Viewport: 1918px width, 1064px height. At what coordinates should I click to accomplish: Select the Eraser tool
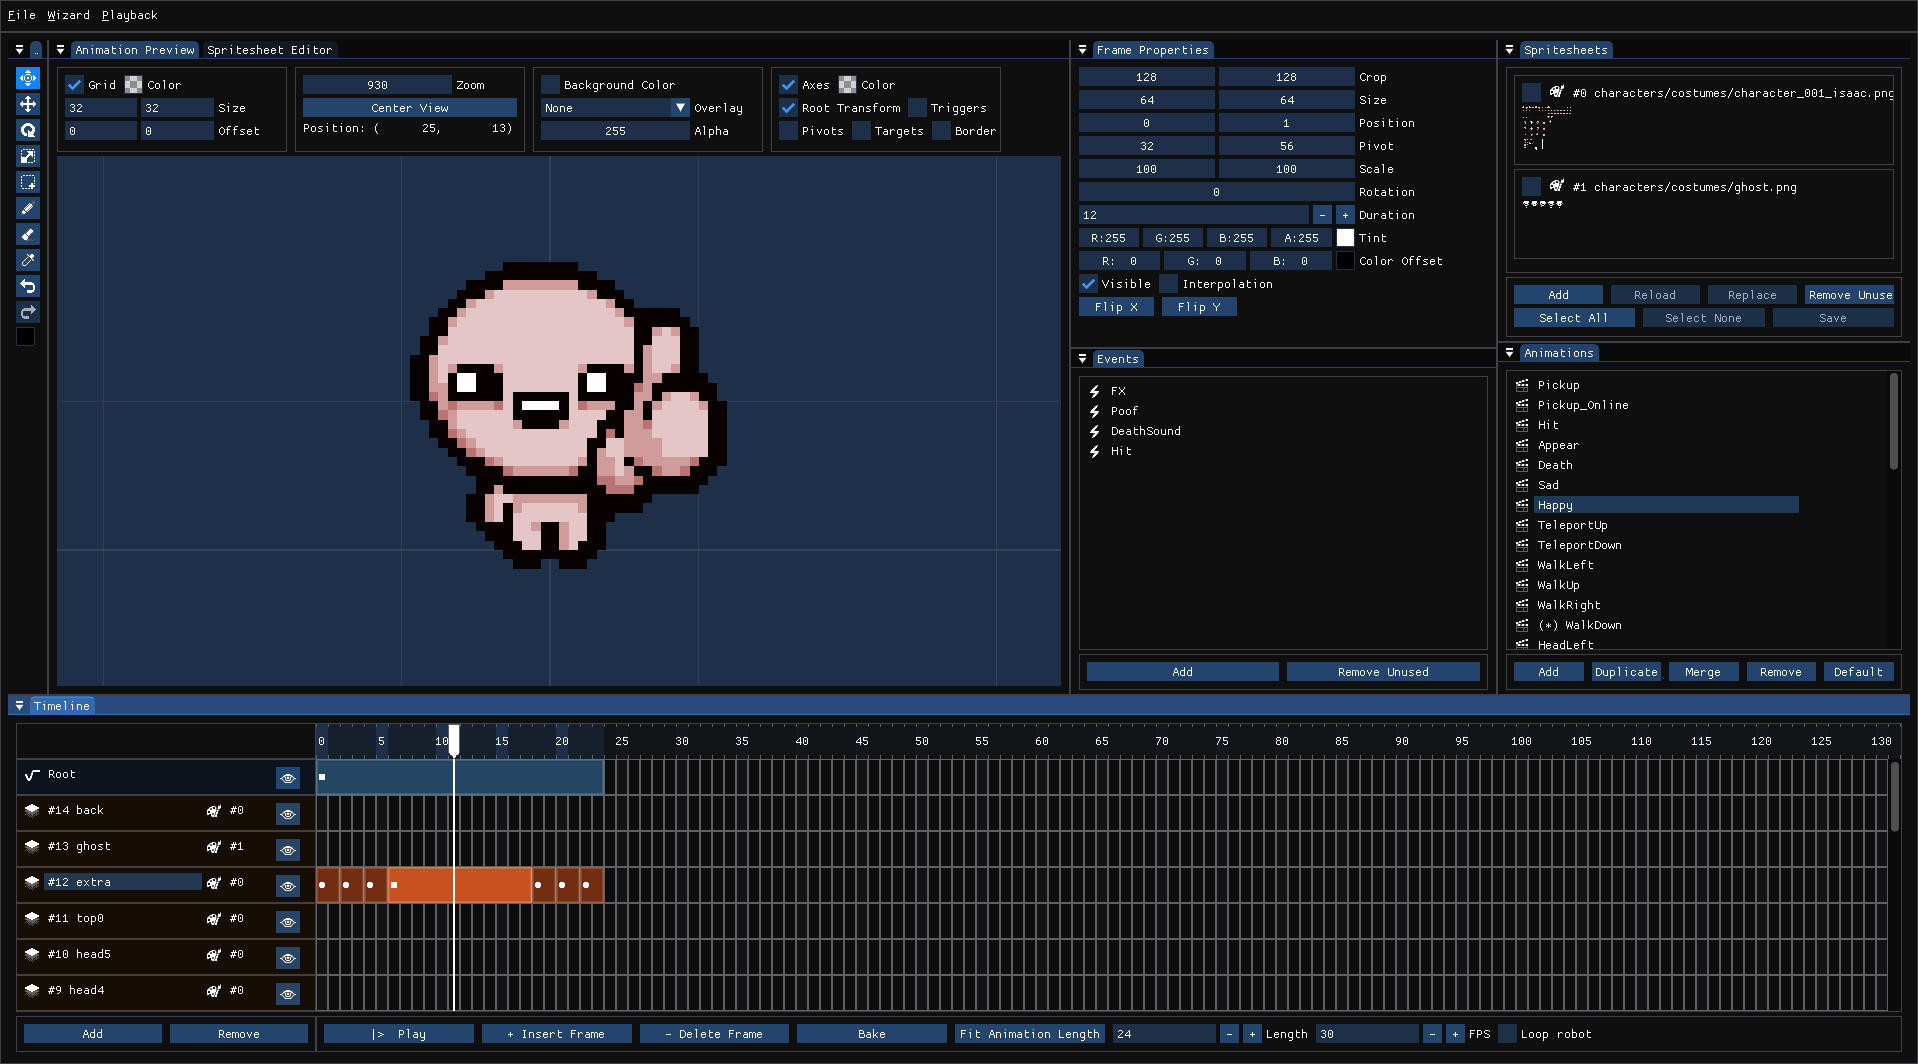tap(28, 234)
